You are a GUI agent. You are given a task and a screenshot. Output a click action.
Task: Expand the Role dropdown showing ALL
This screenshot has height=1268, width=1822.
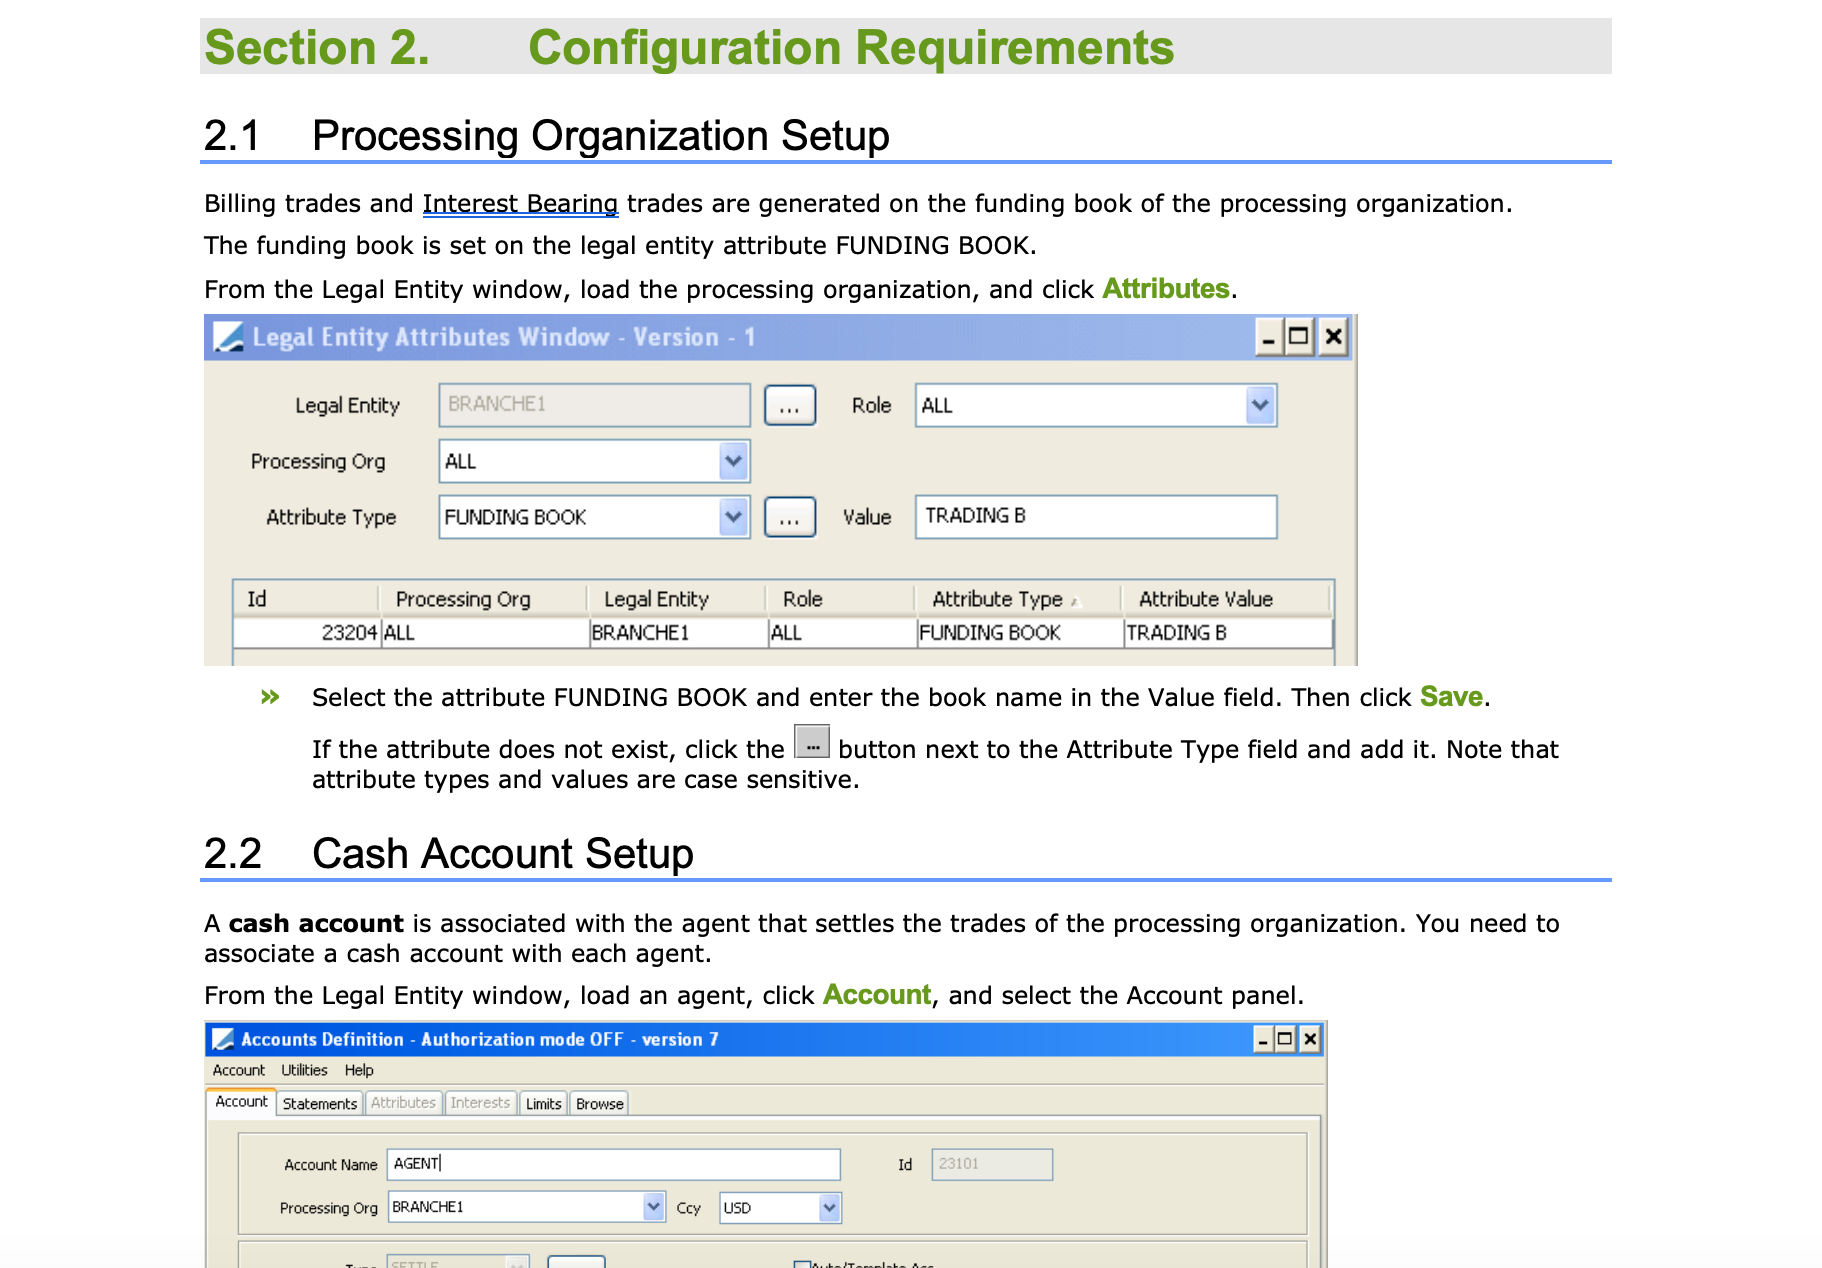pos(1259,406)
